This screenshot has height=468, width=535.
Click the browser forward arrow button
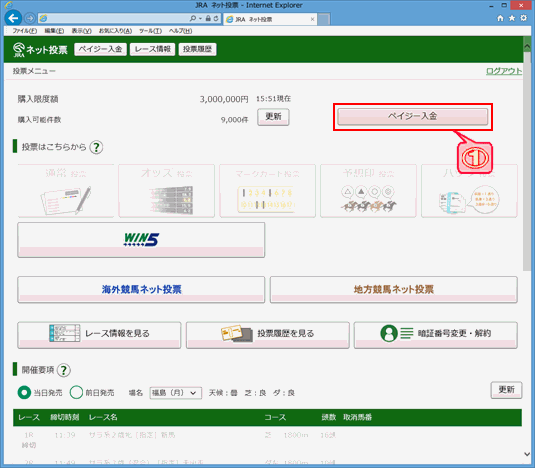(x=30, y=18)
